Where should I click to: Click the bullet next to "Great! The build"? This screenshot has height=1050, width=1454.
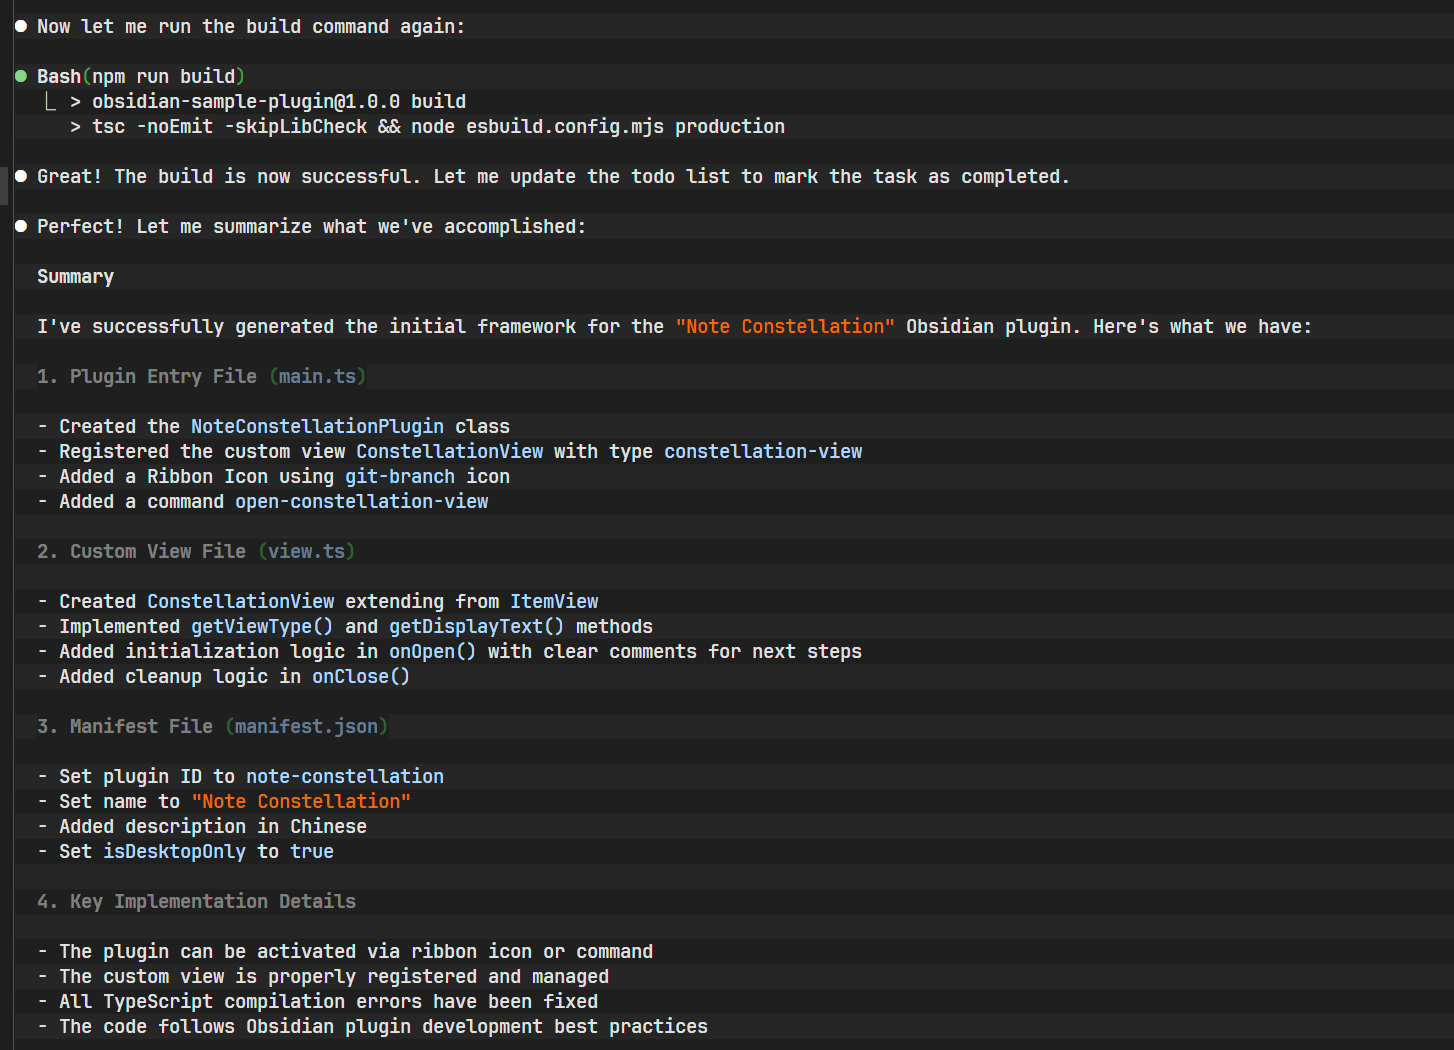(21, 176)
